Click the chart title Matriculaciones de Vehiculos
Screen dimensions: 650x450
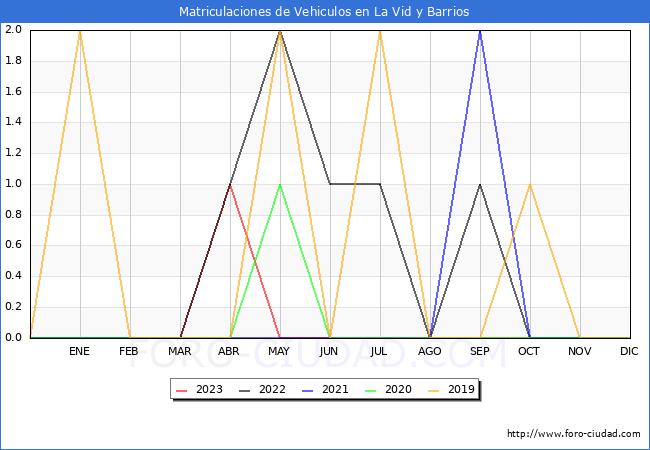pos(324,12)
